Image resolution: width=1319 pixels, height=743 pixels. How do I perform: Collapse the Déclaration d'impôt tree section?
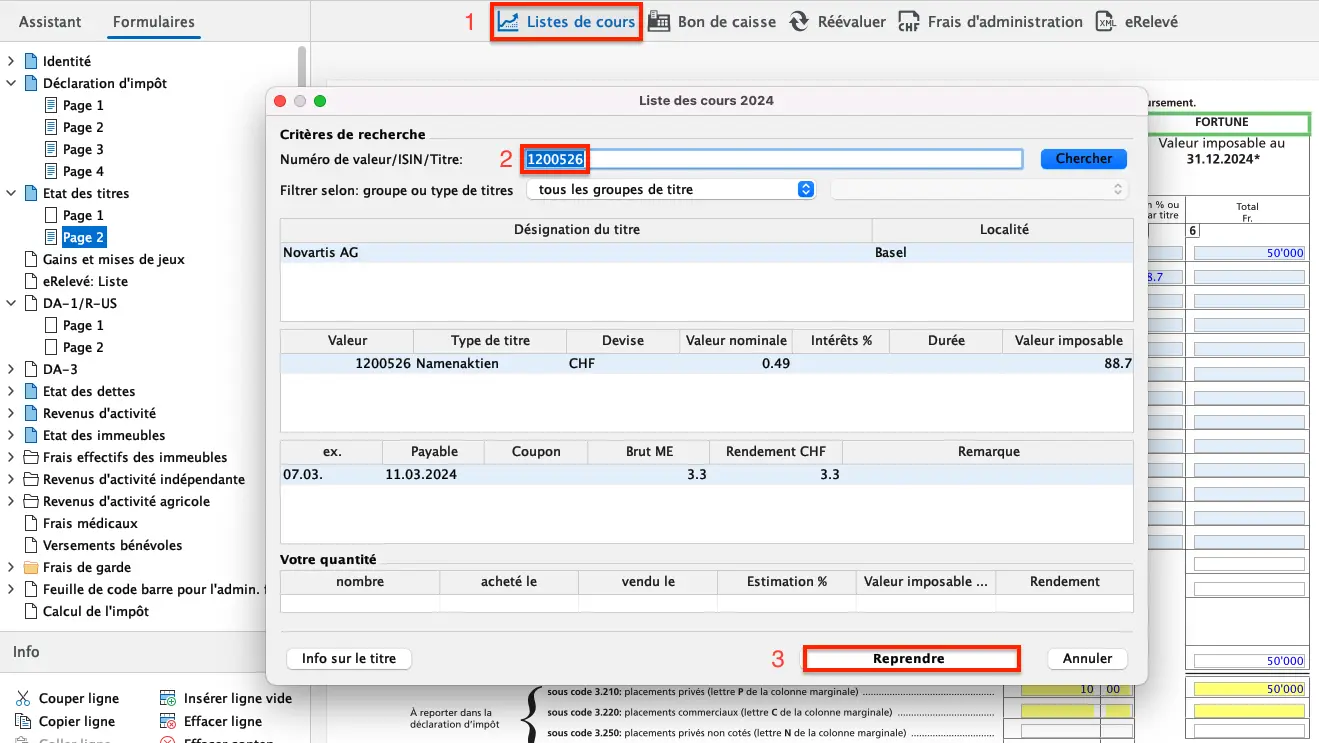[x=11, y=83]
